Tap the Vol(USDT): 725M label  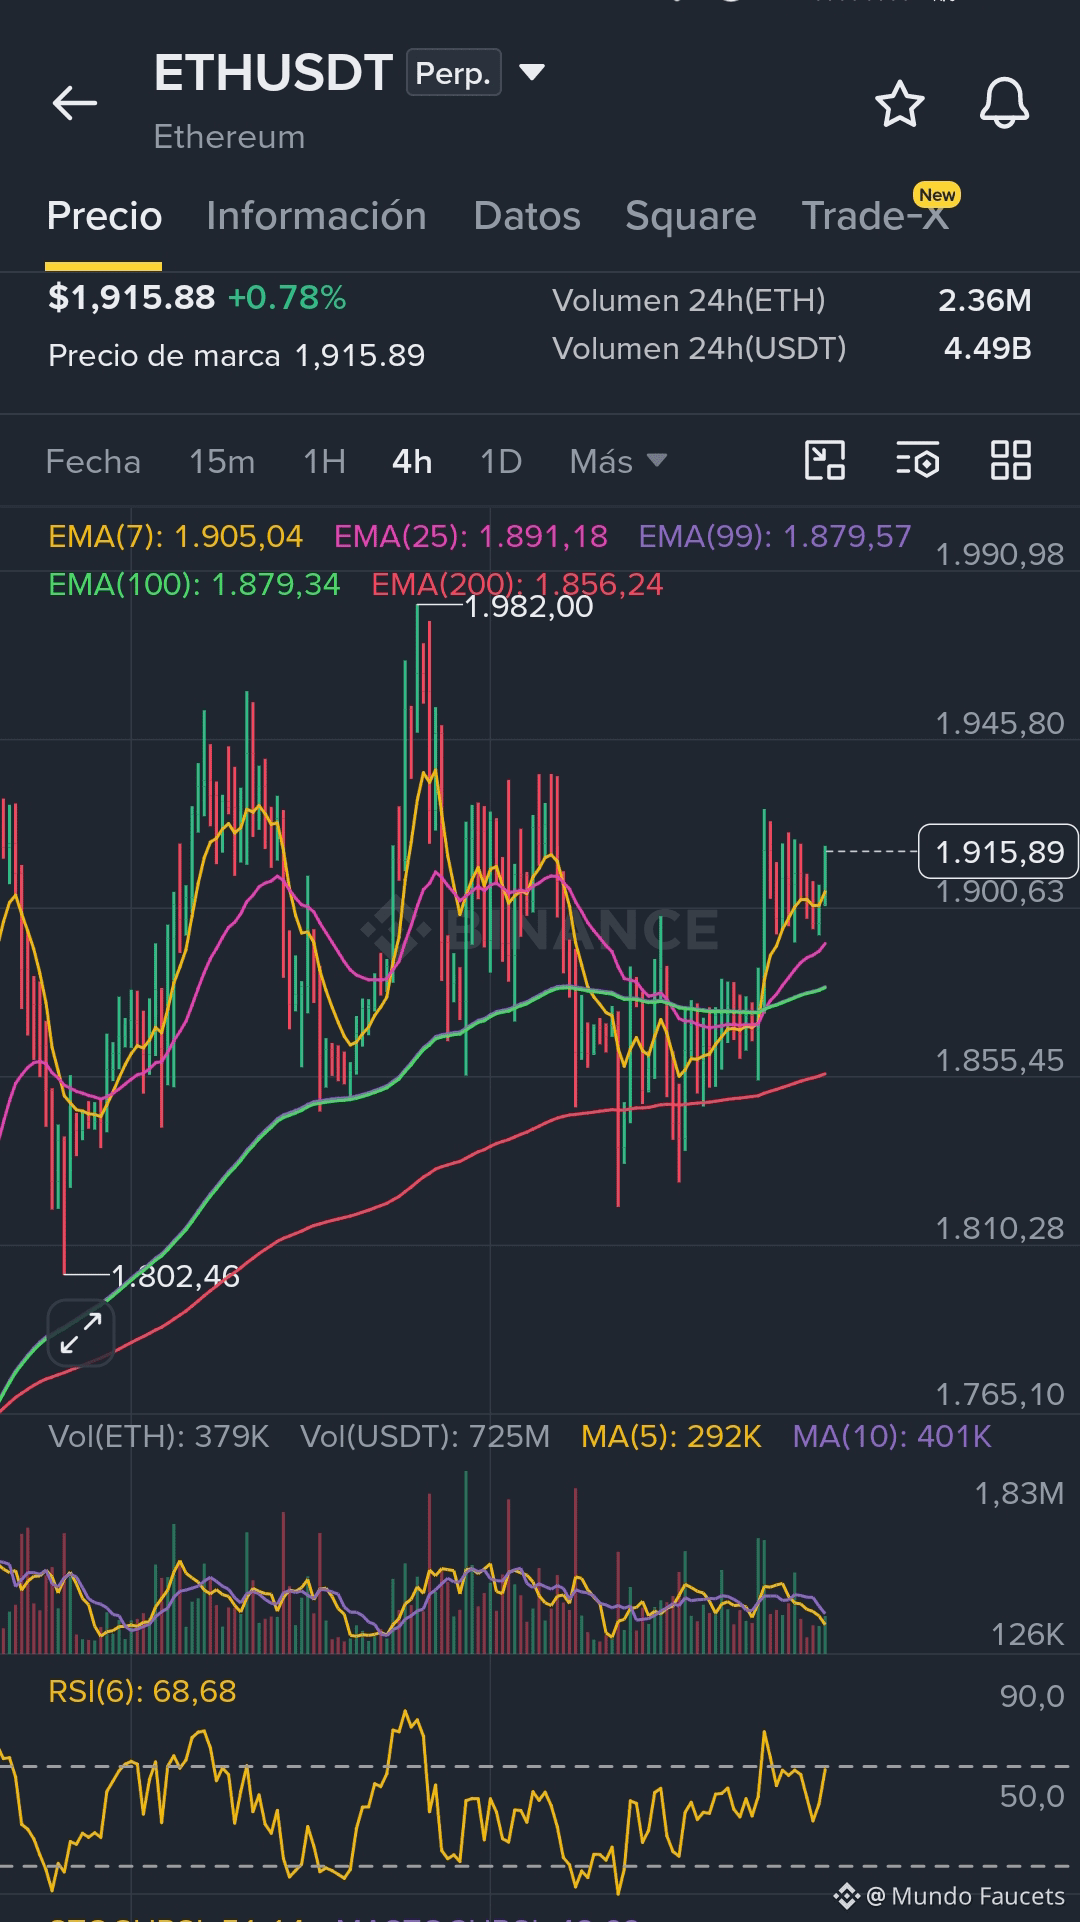coord(425,1437)
